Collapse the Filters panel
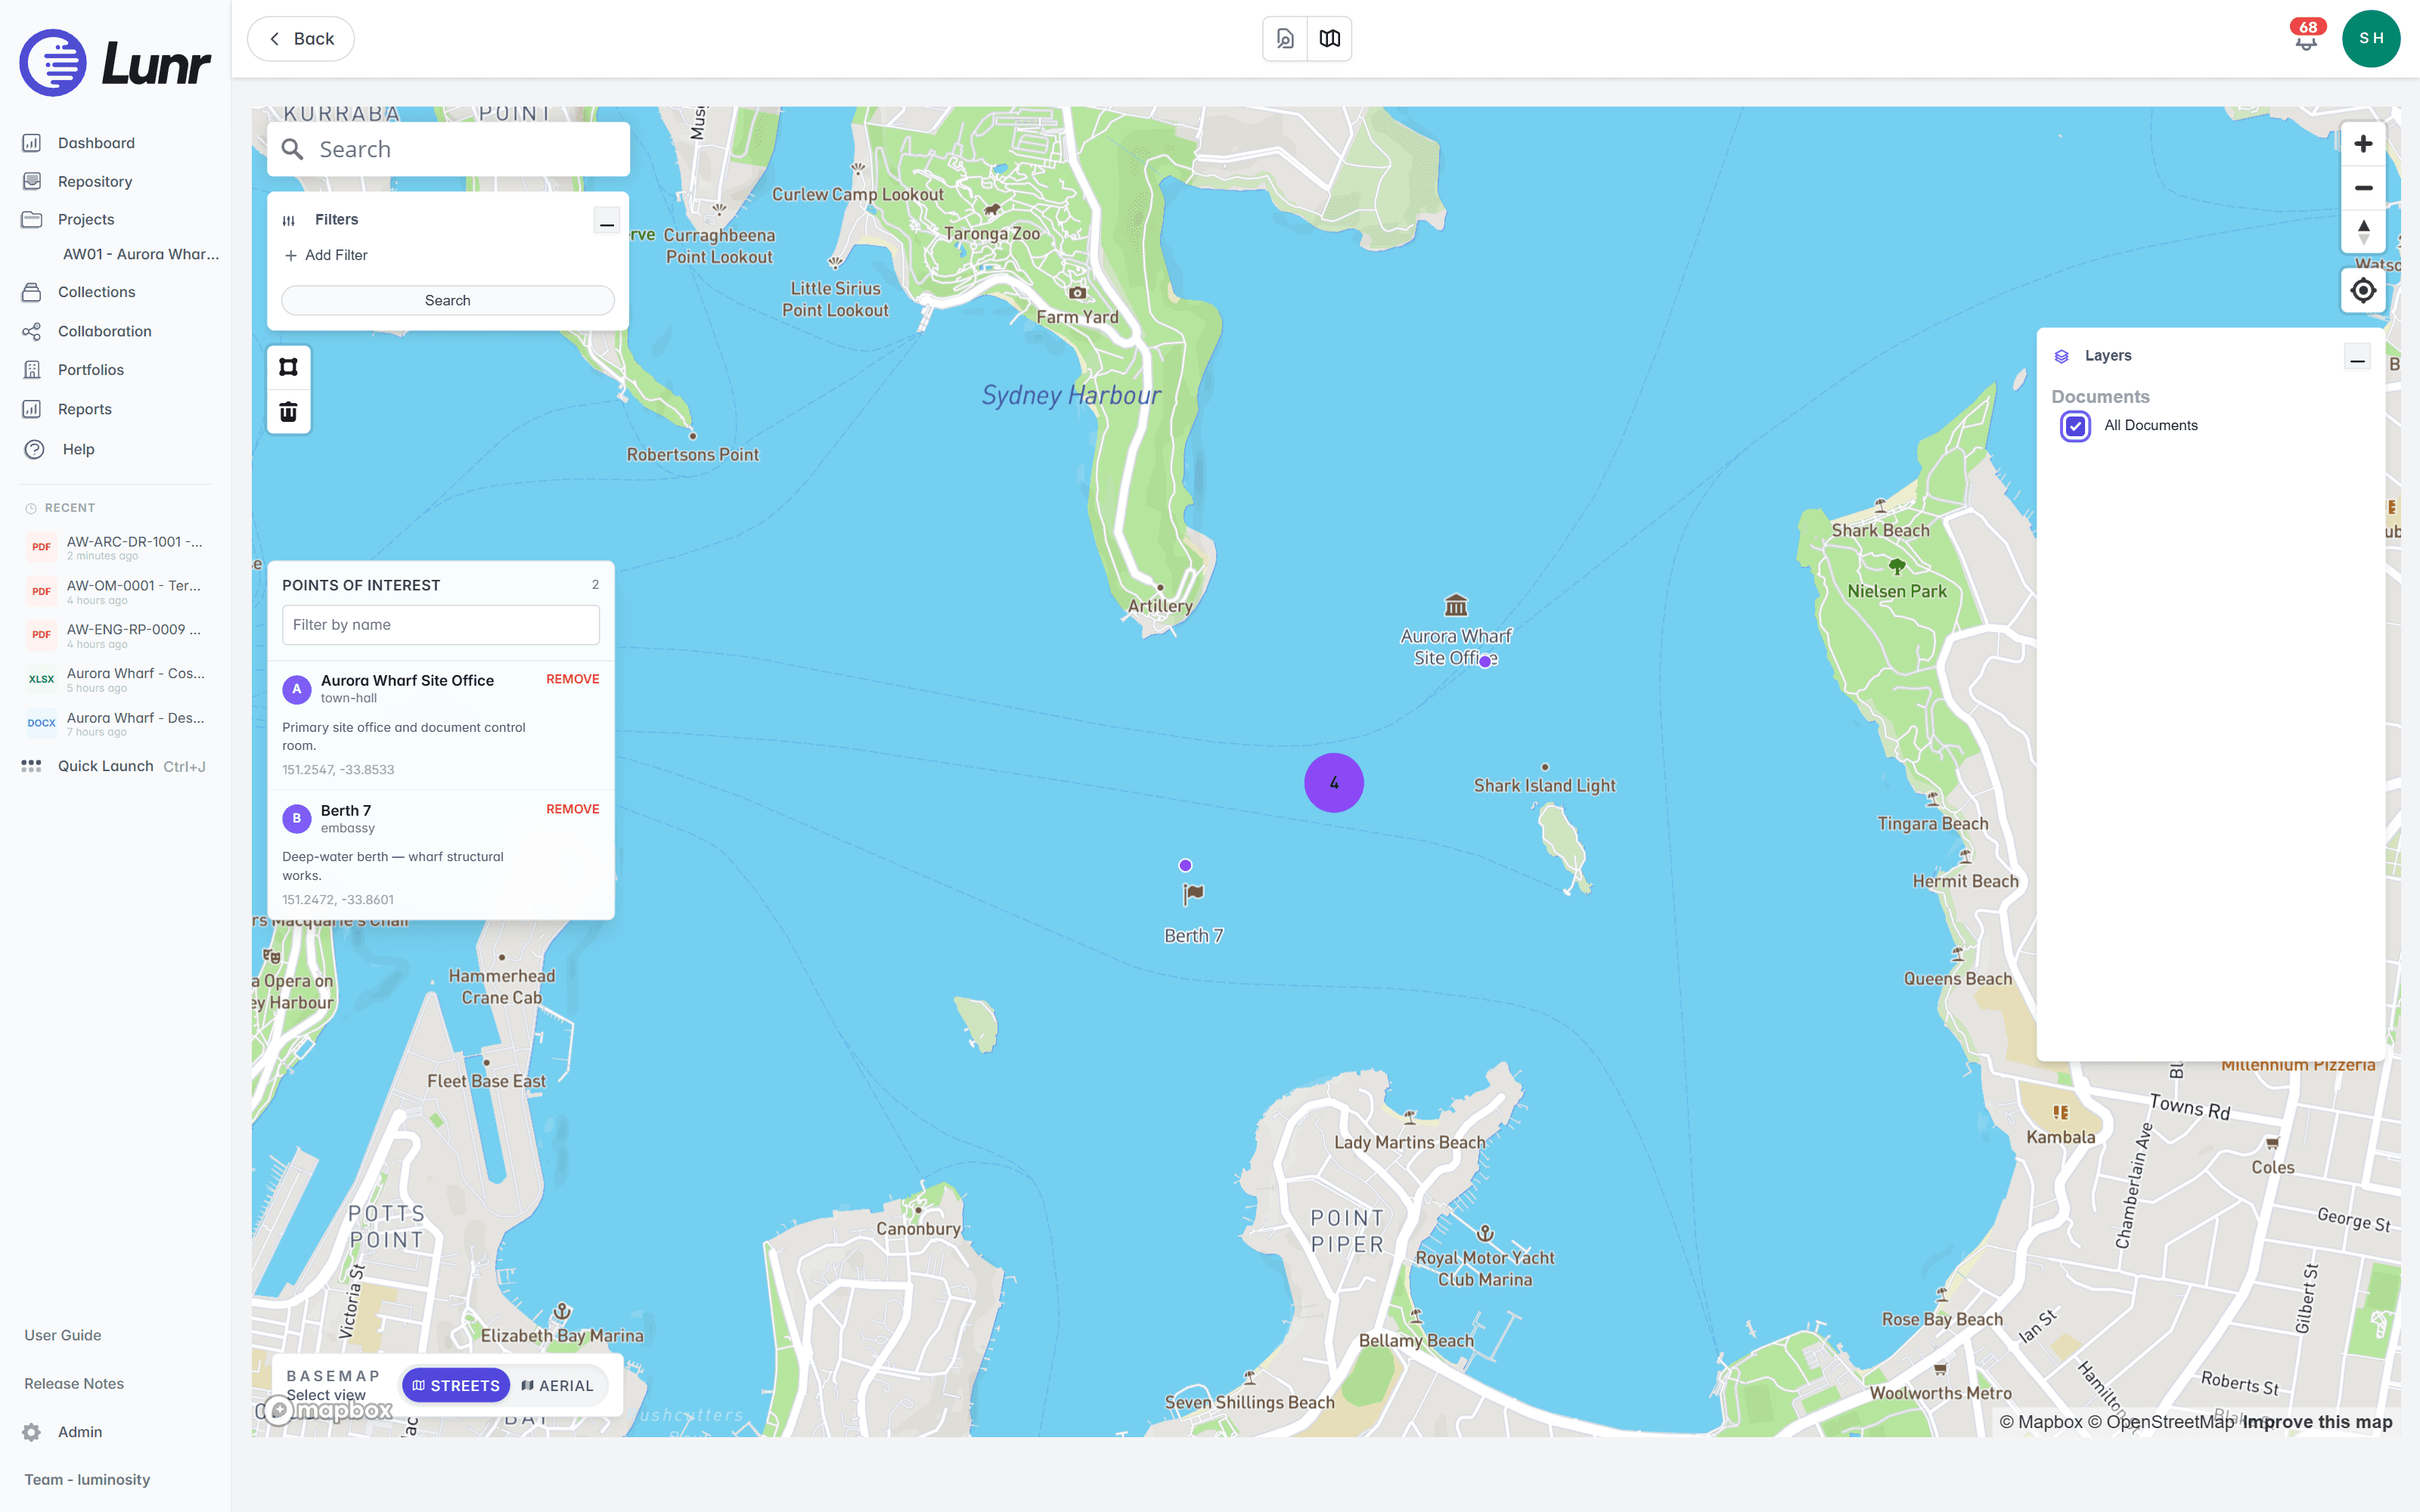The height and width of the screenshot is (1512, 2420). coord(607,221)
